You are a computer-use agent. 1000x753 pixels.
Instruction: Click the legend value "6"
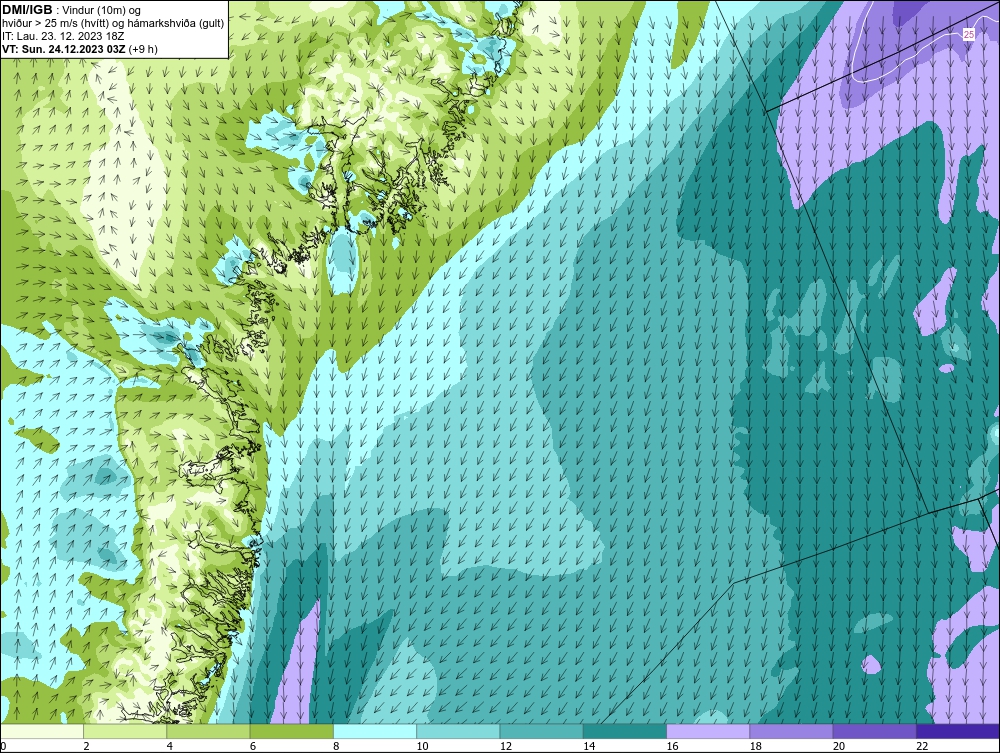[253, 746]
